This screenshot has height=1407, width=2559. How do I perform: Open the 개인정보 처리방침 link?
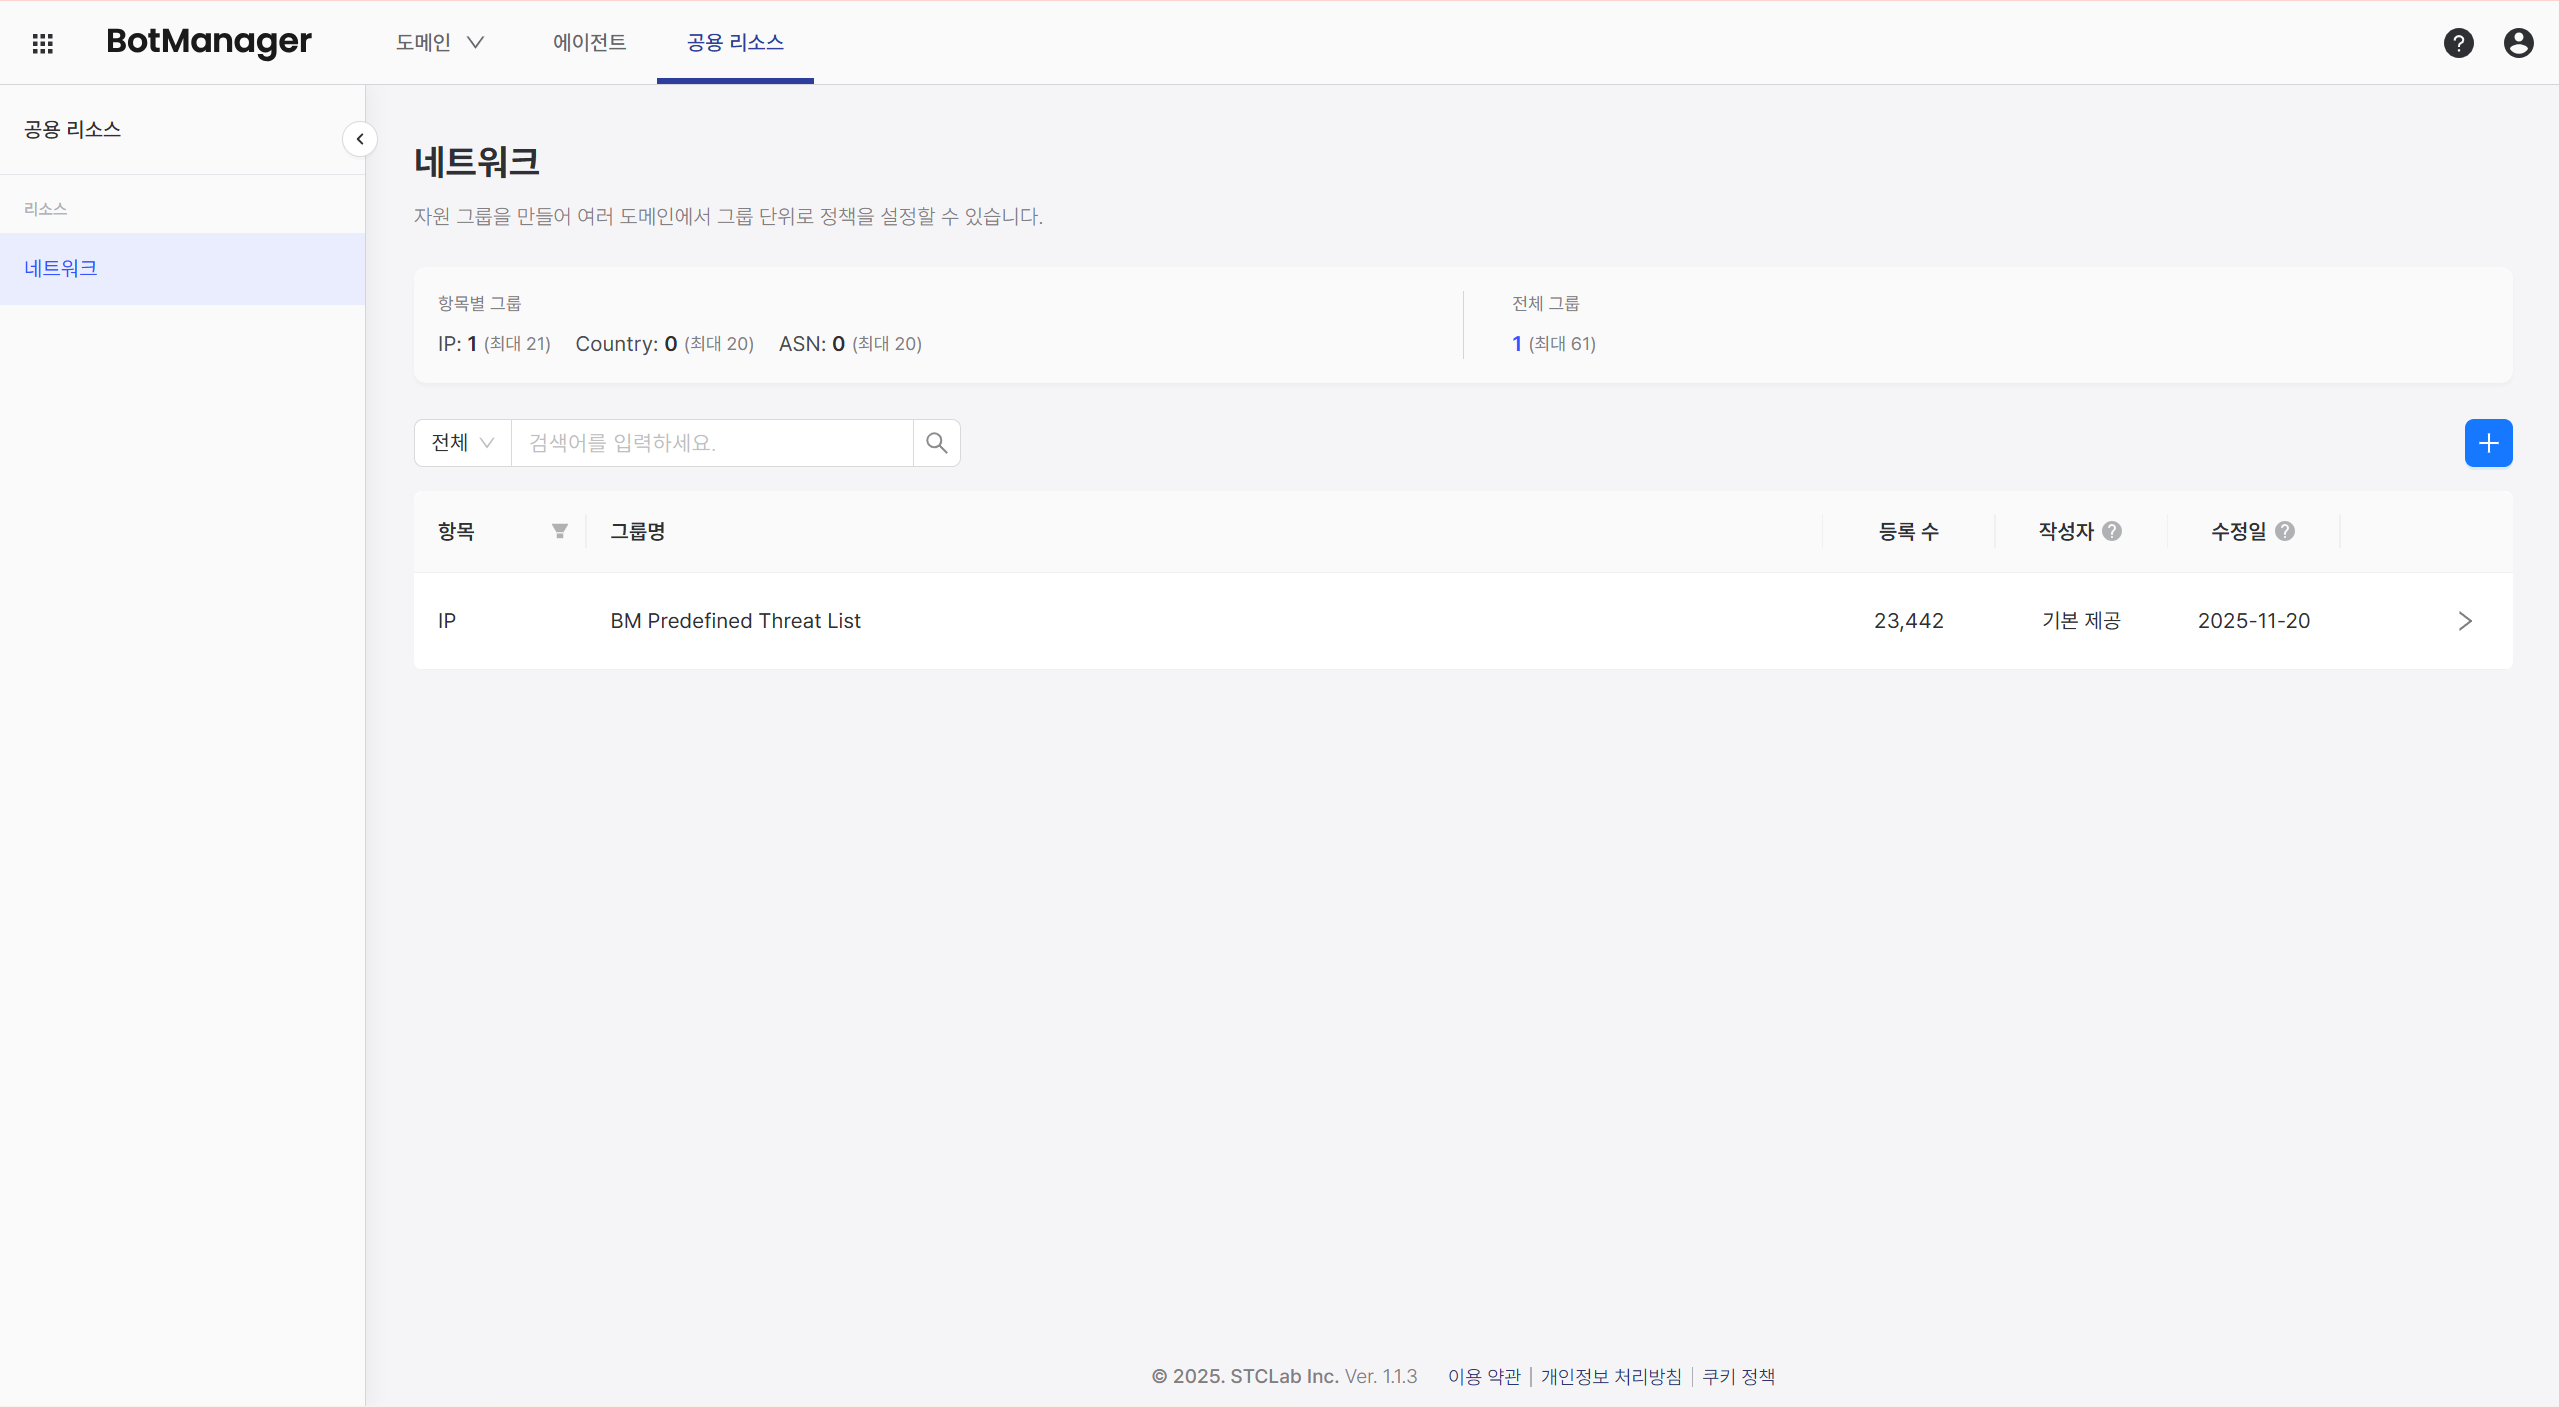(x=1611, y=1376)
